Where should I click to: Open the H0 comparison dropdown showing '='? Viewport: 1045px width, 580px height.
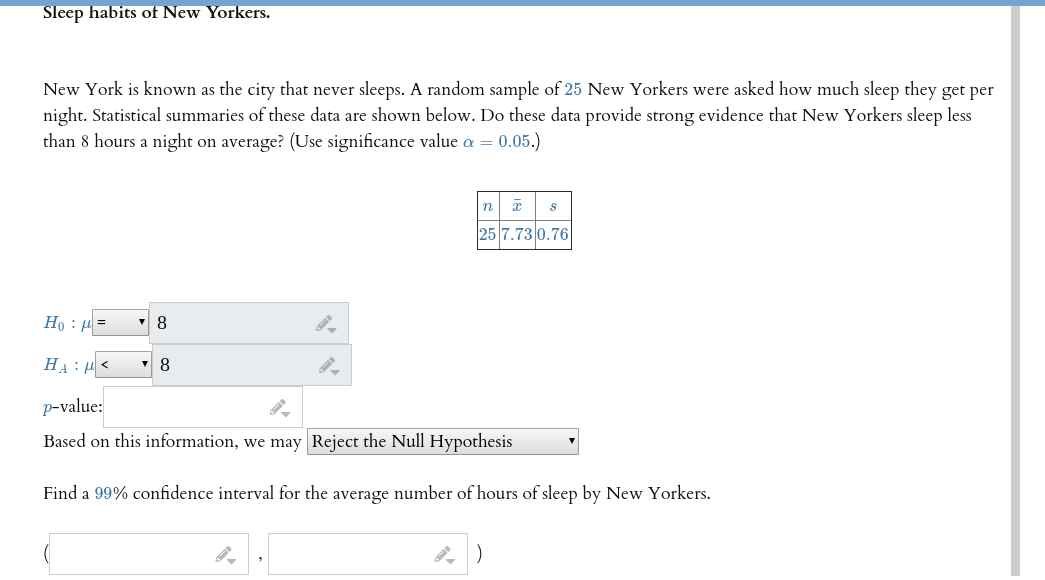pos(119,322)
